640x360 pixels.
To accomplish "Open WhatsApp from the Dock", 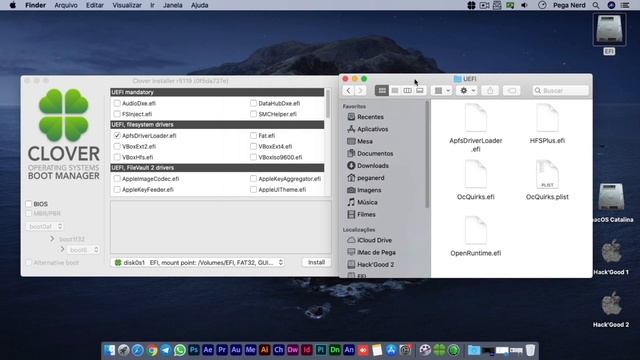I will 180,350.
